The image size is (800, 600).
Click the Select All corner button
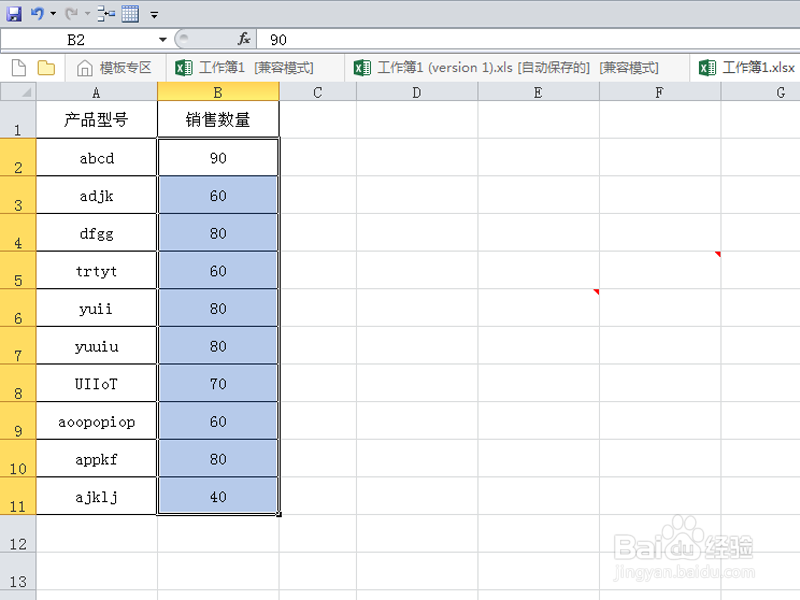tap(18, 92)
